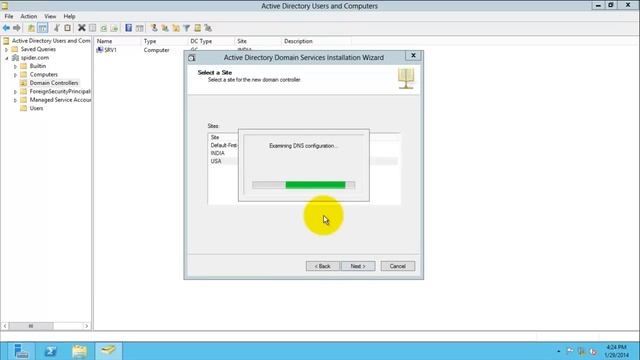Screen dimensions: 640x360
Task: Click Cancel in the installation wizard
Action: [398, 266]
